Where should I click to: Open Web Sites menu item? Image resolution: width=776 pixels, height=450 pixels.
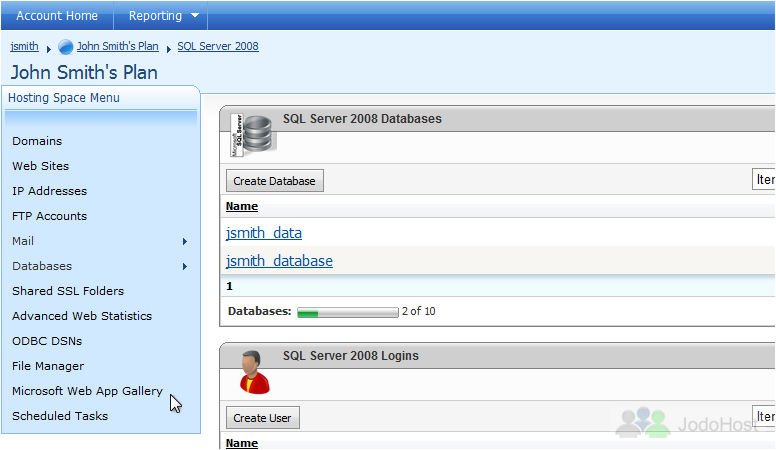(x=41, y=166)
